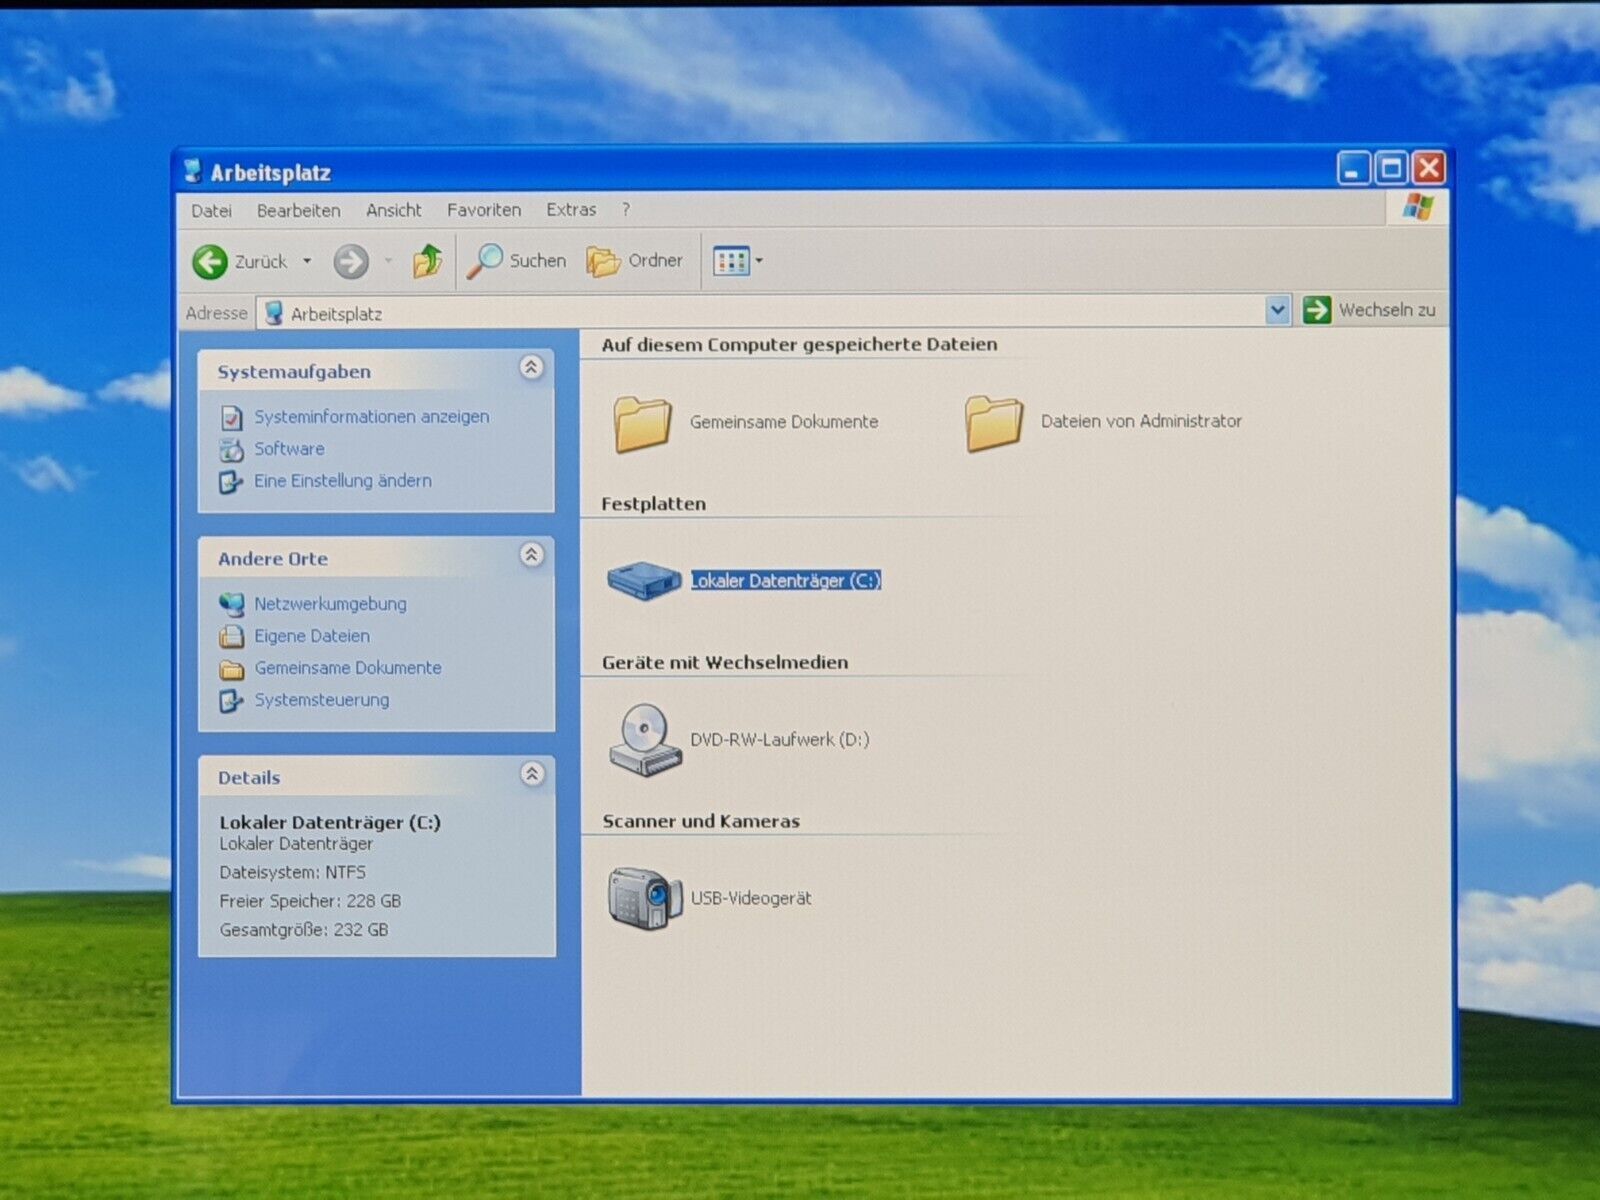
Task: Click the Netzwerkumgebung icon
Action: (232, 604)
